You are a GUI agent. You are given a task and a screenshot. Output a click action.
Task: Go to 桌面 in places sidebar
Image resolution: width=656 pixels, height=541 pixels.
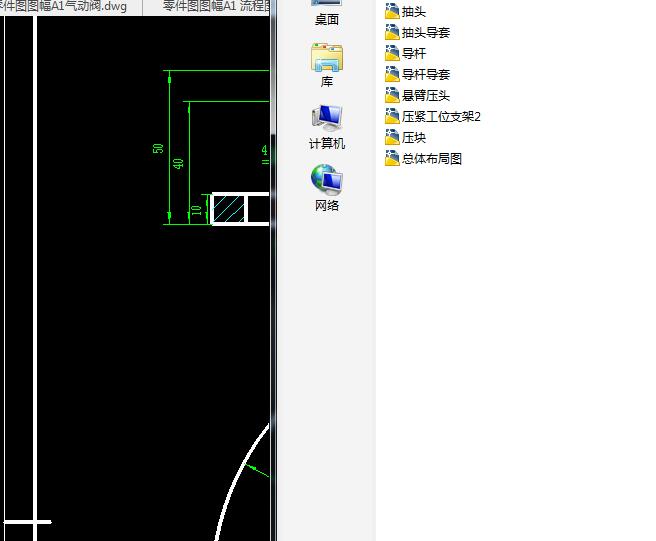point(327,13)
